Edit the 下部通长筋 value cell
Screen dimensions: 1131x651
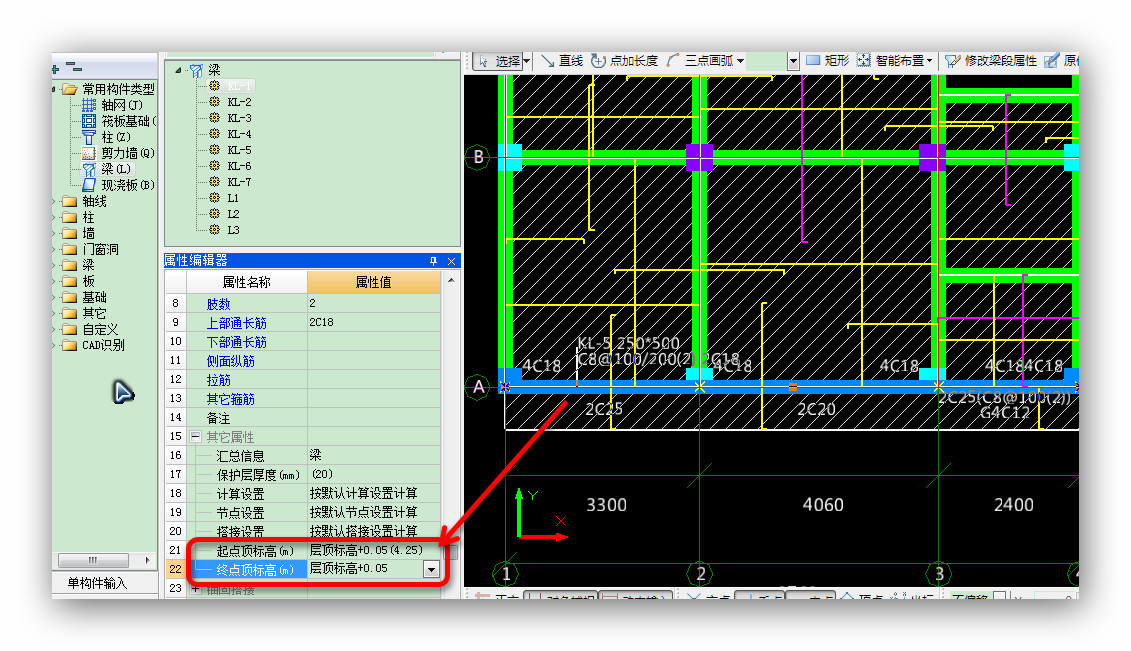[x=374, y=342]
